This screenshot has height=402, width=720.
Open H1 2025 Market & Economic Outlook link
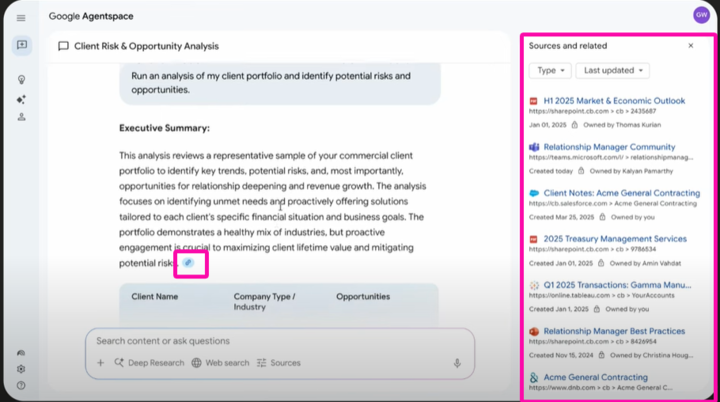(x=614, y=101)
